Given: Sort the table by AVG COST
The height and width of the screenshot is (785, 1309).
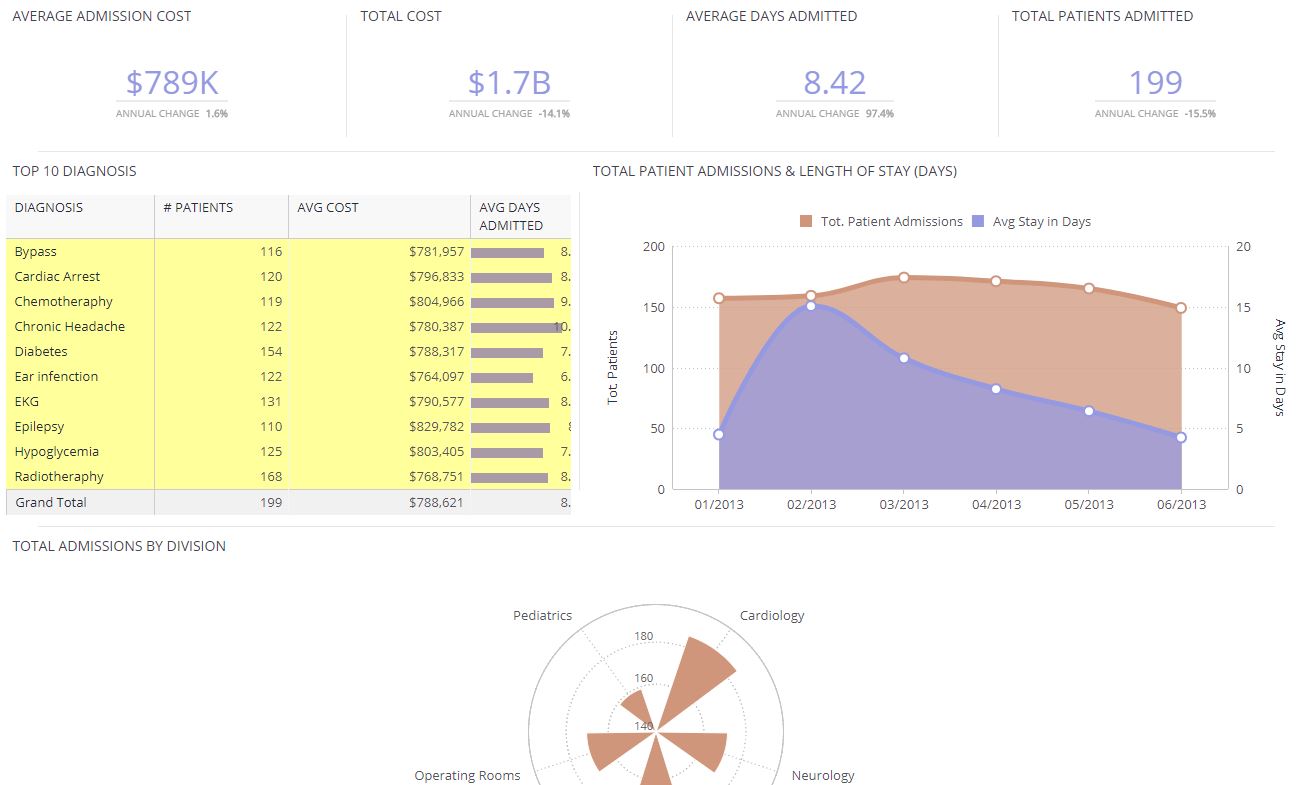Looking at the screenshot, I should tap(328, 207).
